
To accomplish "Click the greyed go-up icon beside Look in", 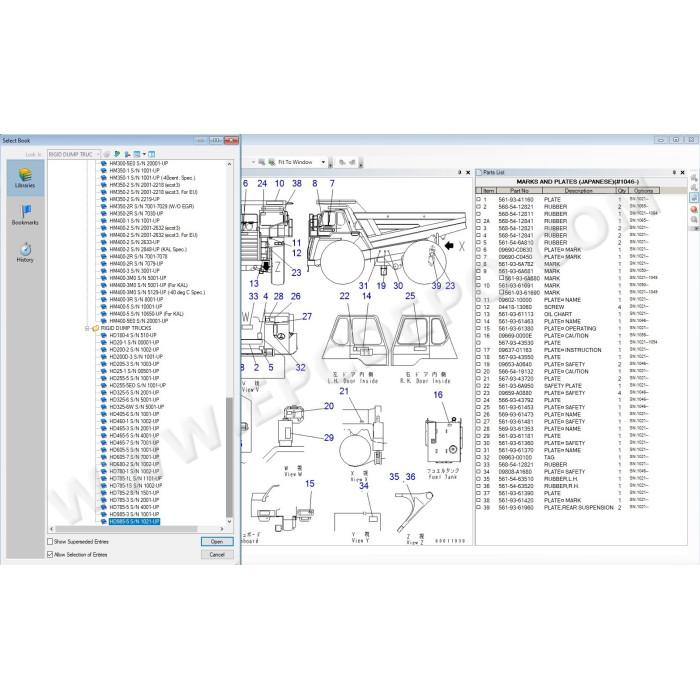I will pos(107,154).
